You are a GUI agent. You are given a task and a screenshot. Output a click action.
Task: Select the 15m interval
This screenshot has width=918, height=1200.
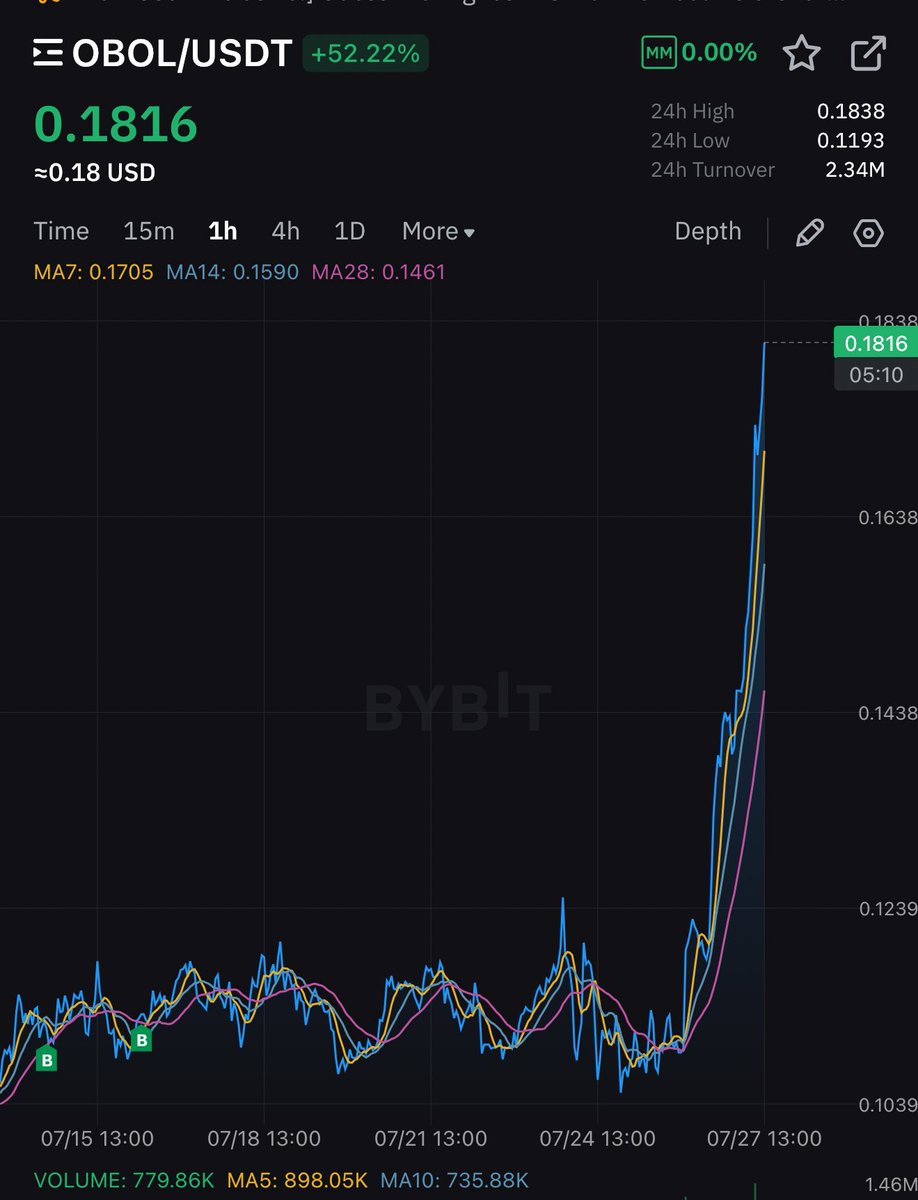(149, 231)
